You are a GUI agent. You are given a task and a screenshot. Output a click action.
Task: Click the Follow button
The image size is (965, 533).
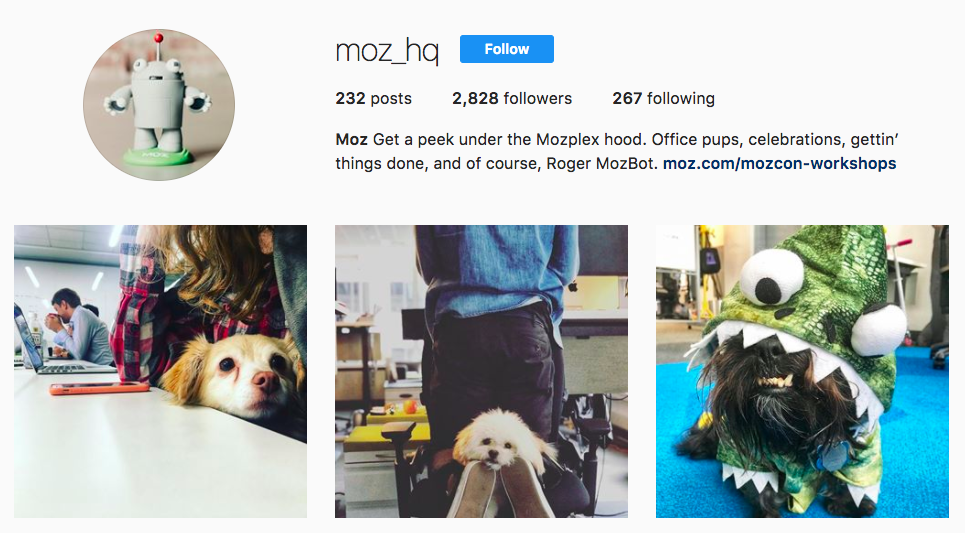click(x=507, y=49)
